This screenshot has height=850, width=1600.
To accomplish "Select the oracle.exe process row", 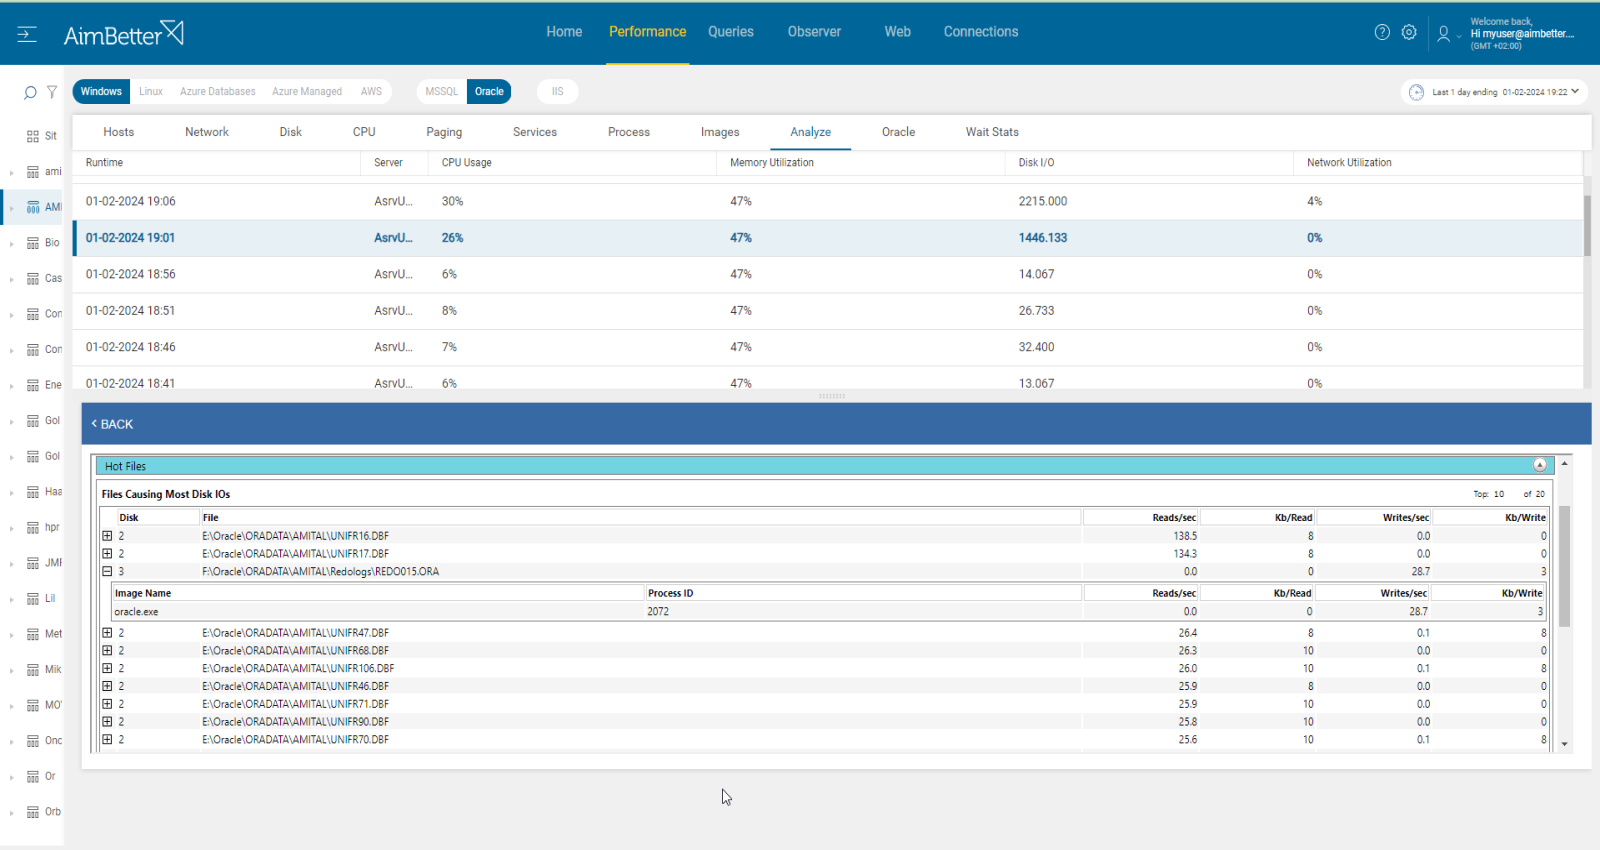I will (828, 611).
